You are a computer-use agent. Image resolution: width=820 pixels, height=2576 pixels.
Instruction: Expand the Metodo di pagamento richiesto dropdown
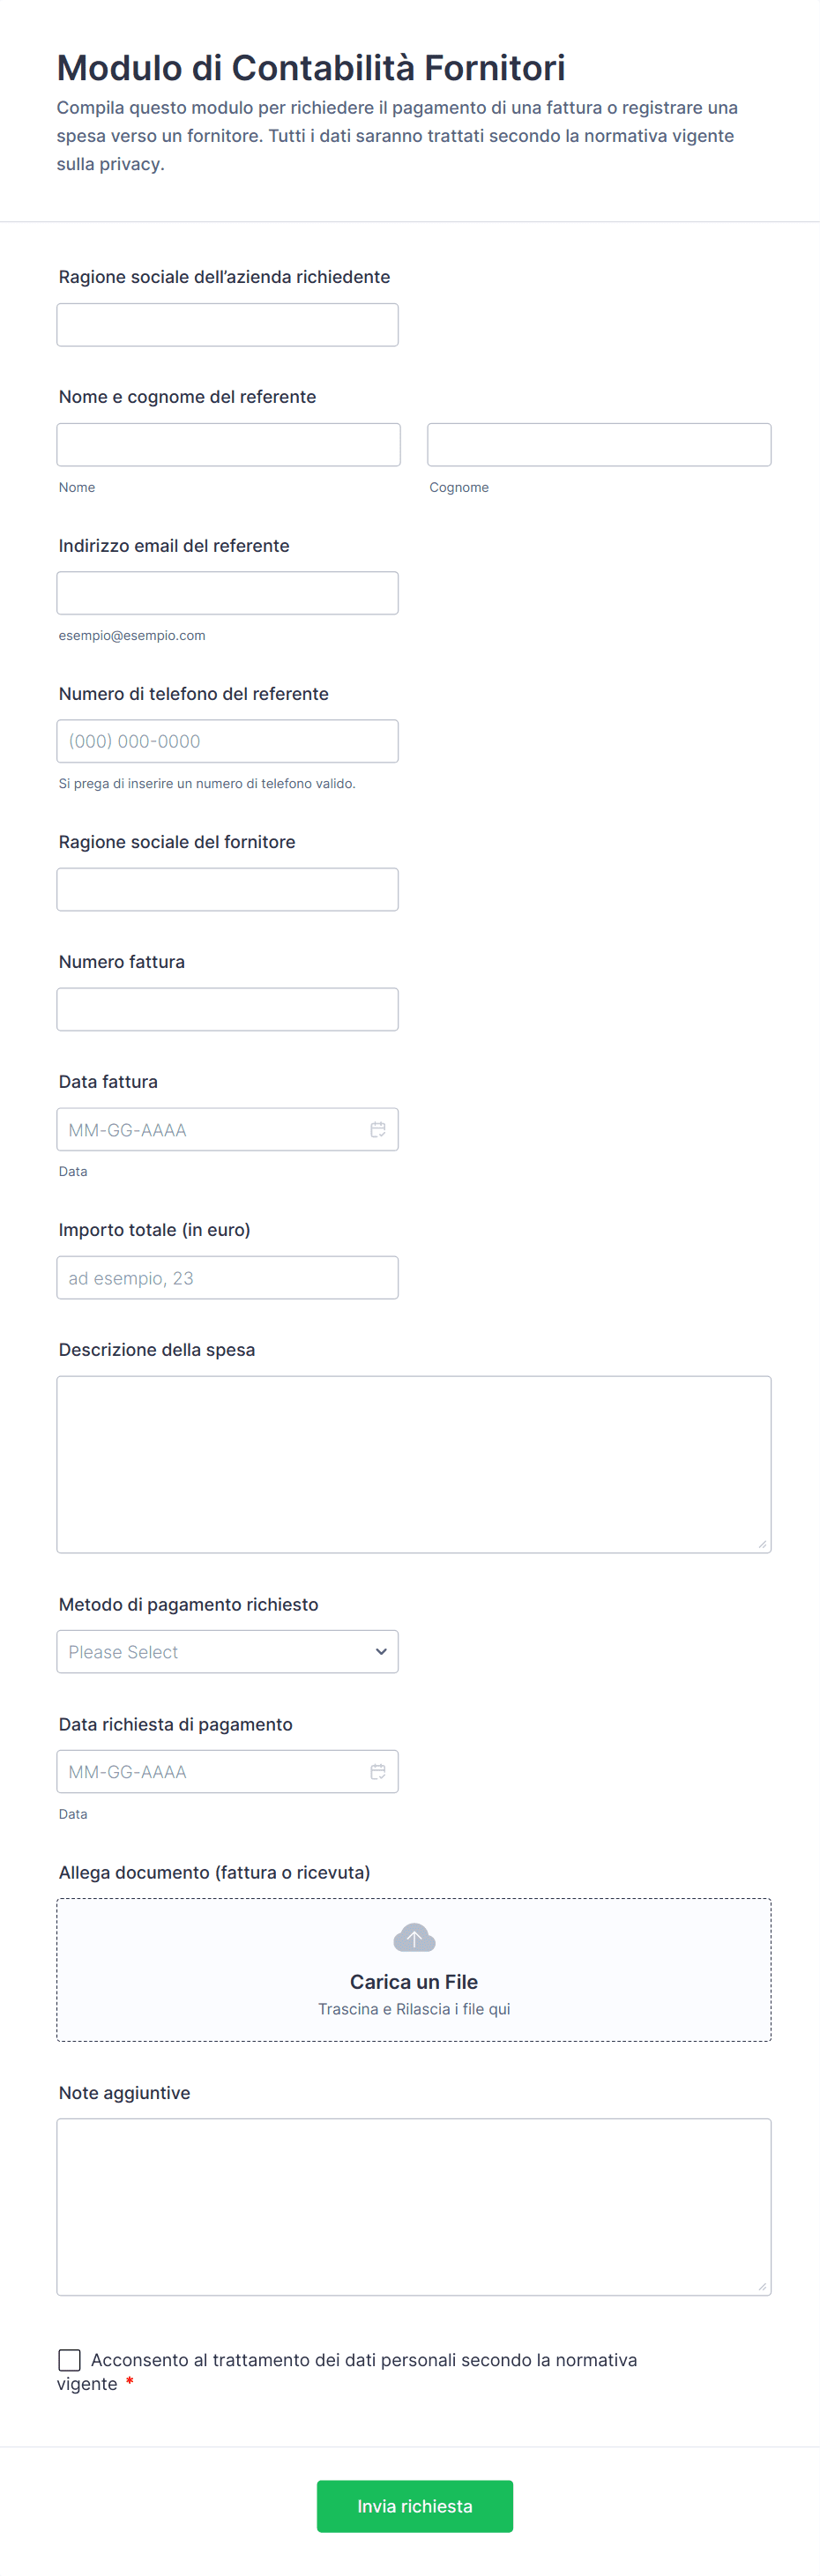click(x=227, y=1651)
